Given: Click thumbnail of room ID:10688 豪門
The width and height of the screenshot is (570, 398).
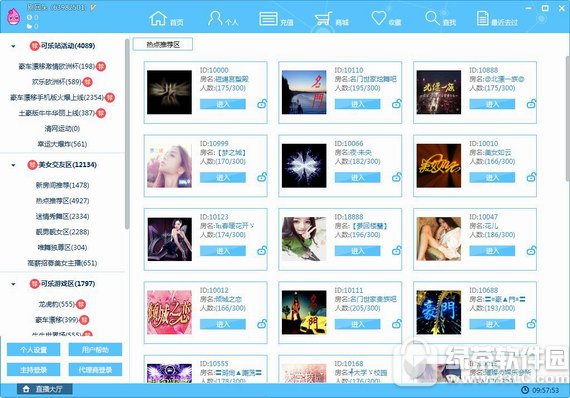Looking at the screenshot, I should pyautogui.click(x=439, y=312).
